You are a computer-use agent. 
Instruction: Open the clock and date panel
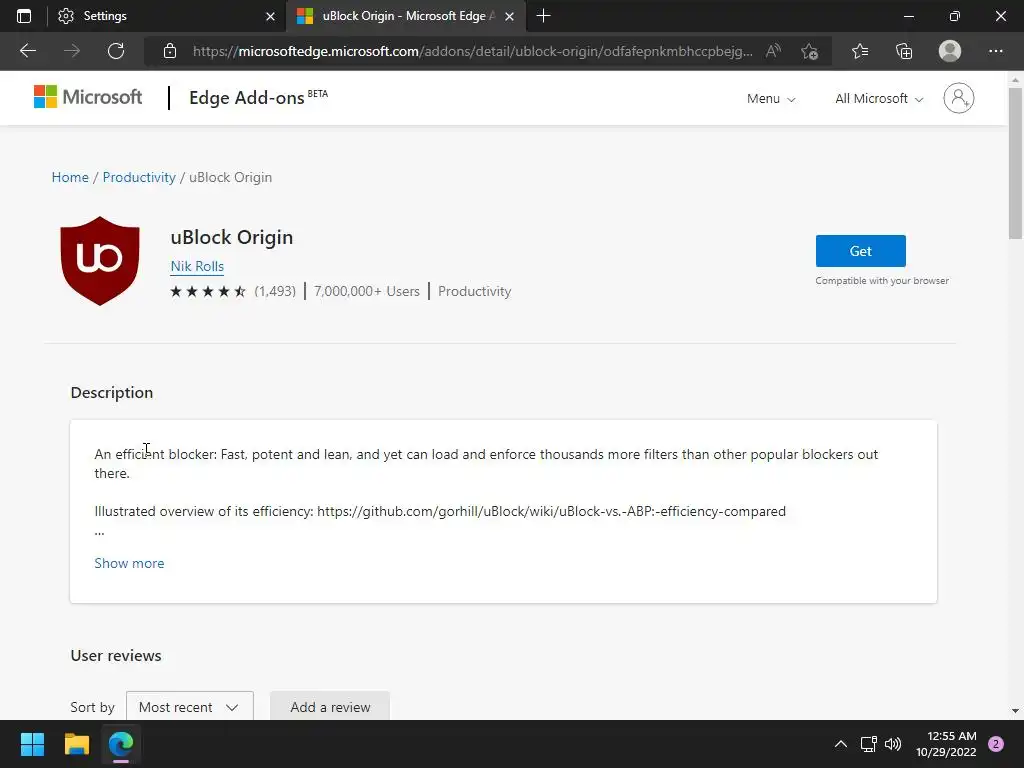pyautogui.click(x=946, y=744)
